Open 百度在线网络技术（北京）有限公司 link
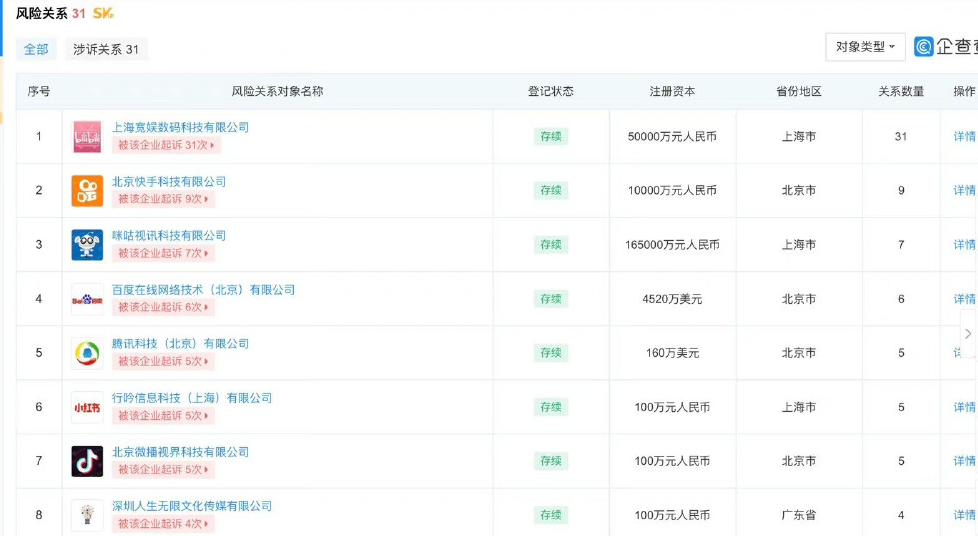Screen dimensions: 978x536 [x=203, y=289]
